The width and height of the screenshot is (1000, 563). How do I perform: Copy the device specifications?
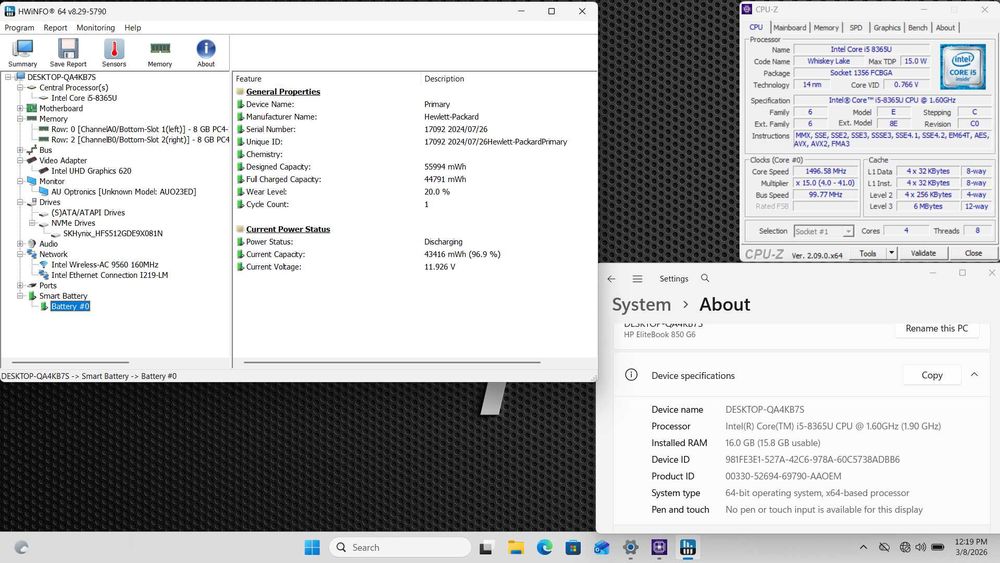click(932, 376)
